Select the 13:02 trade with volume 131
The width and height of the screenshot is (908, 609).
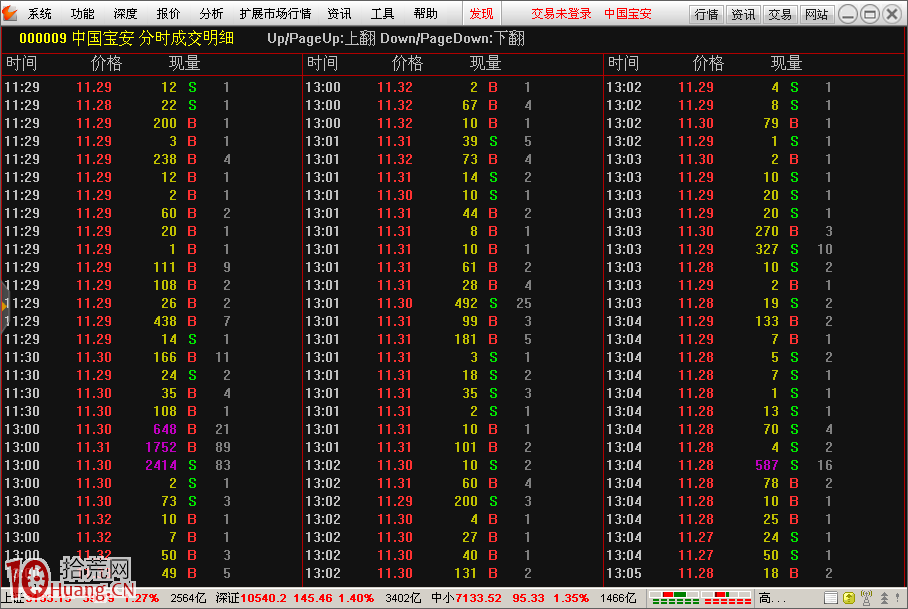(453, 573)
